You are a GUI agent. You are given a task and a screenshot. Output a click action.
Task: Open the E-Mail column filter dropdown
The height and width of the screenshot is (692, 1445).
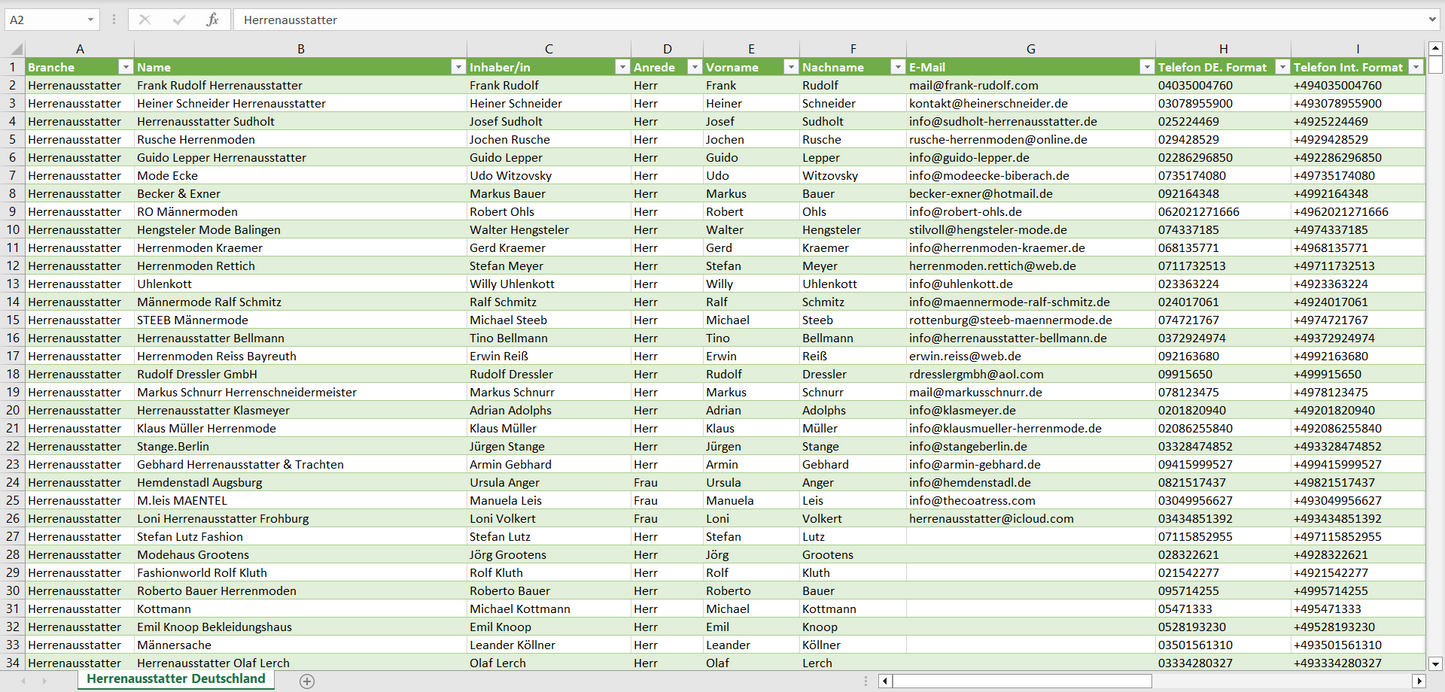point(1146,67)
